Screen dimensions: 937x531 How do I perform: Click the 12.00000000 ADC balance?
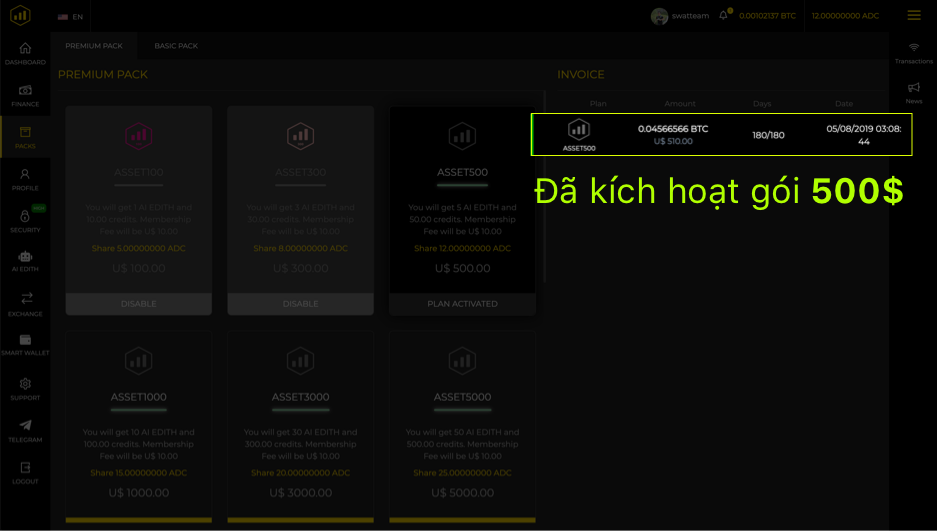845,16
